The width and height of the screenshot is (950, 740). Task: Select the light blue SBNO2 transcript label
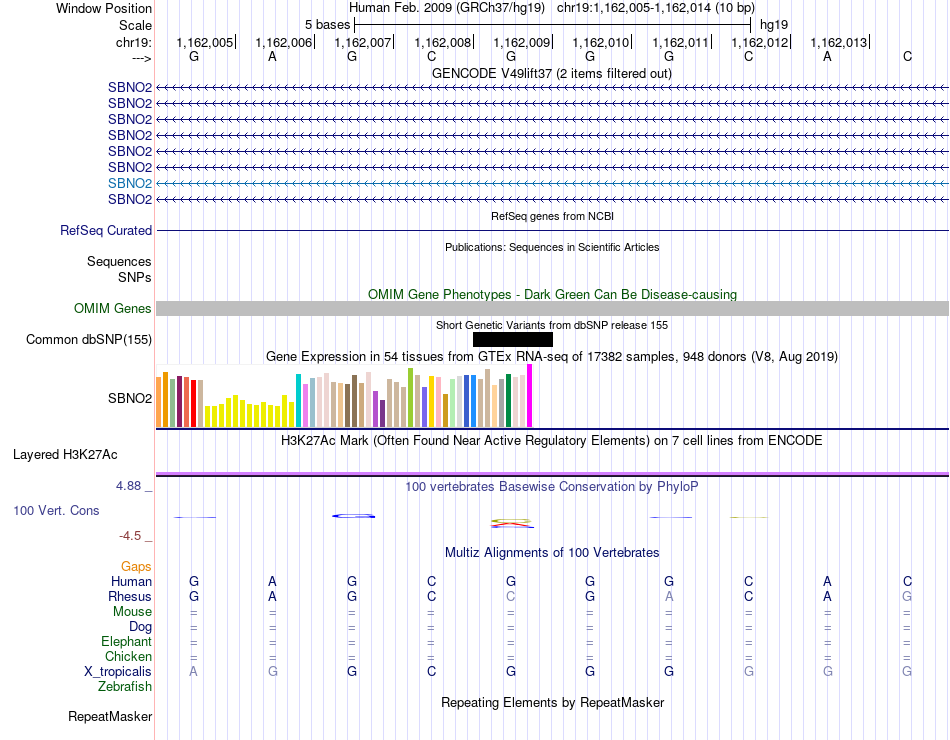click(130, 183)
